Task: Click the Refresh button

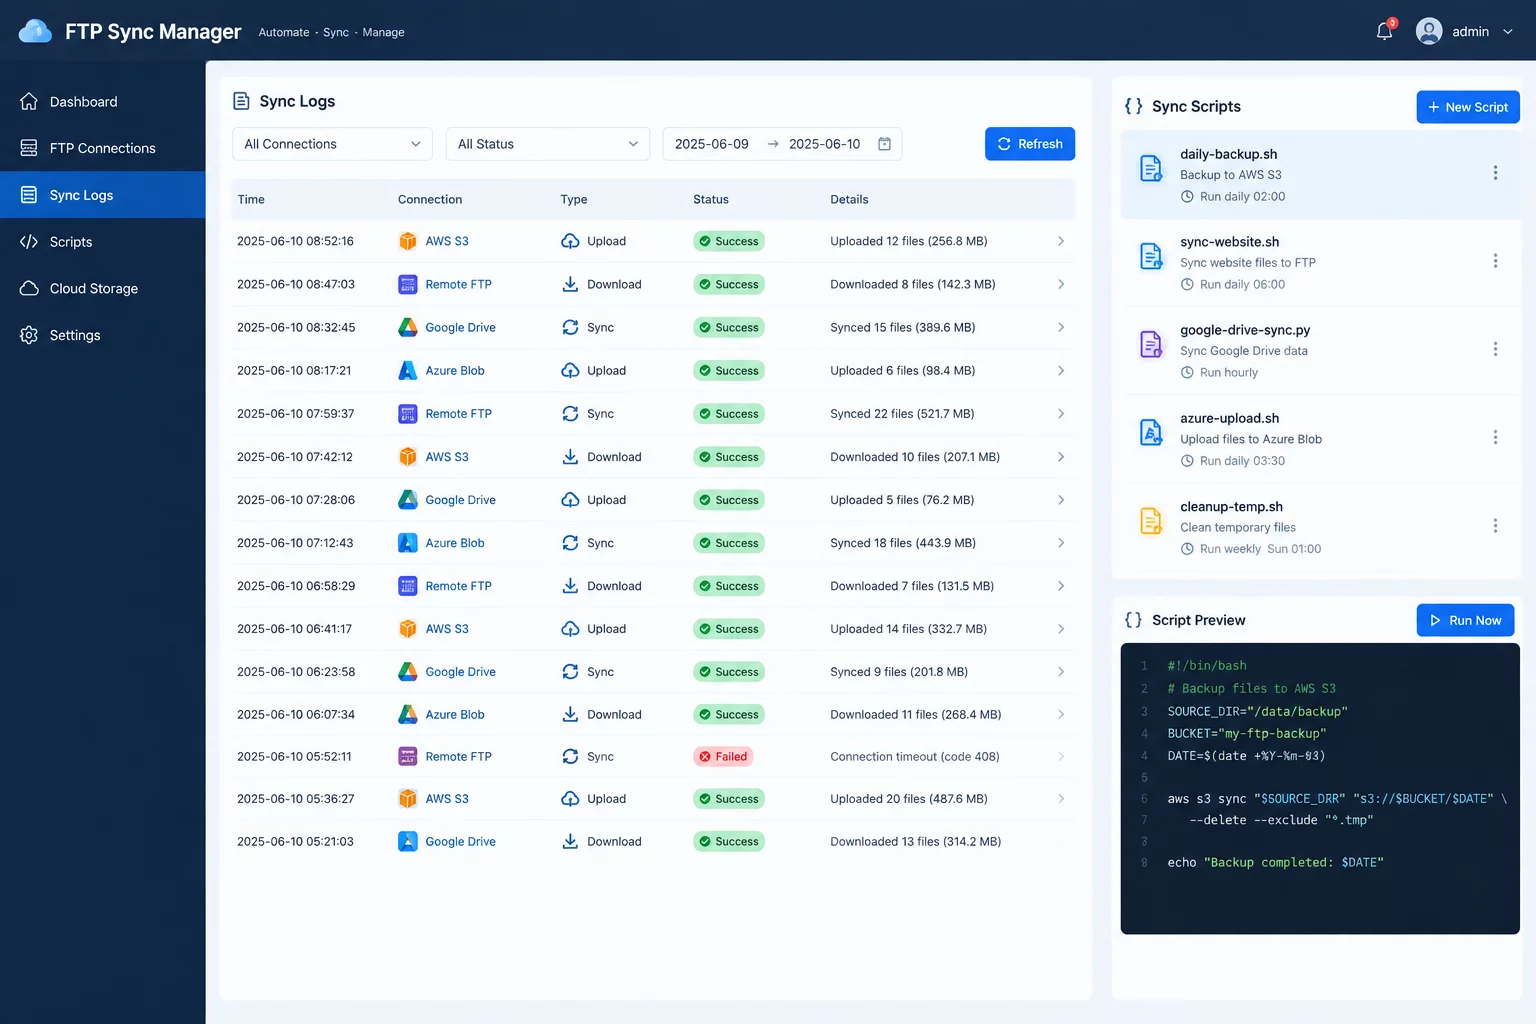Action: [x=1030, y=144]
